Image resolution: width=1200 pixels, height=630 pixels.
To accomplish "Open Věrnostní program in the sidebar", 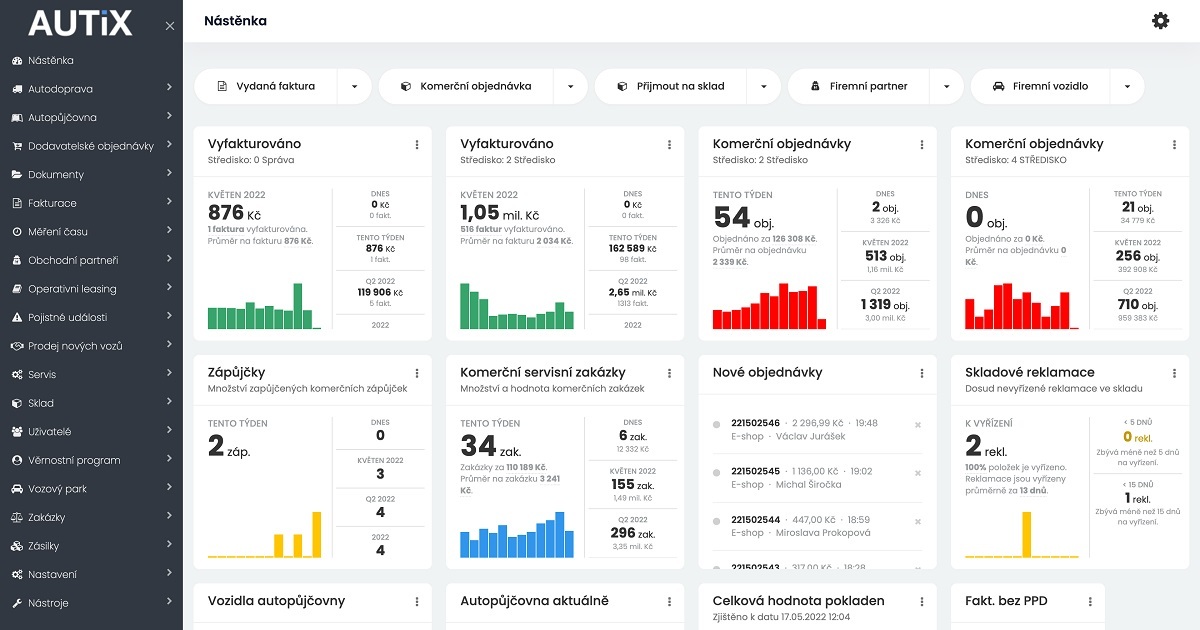I will (x=73, y=460).
